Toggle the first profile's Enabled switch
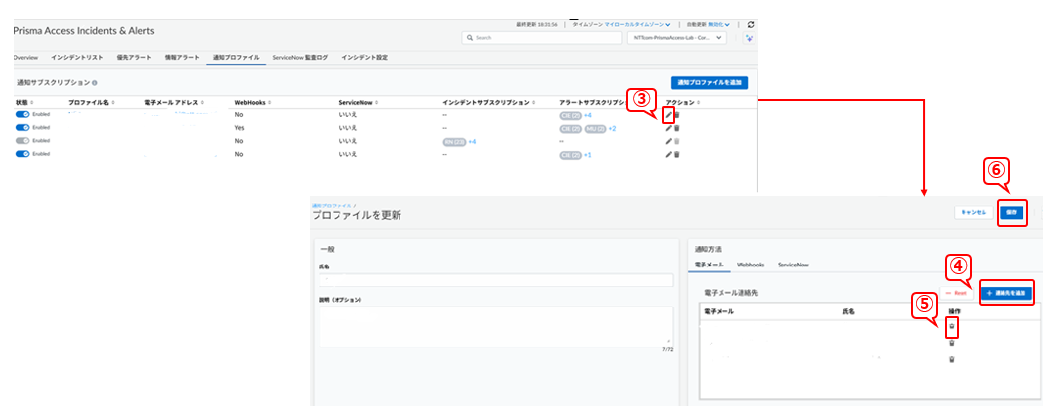The image size is (1048, 406). pos(22,115)
